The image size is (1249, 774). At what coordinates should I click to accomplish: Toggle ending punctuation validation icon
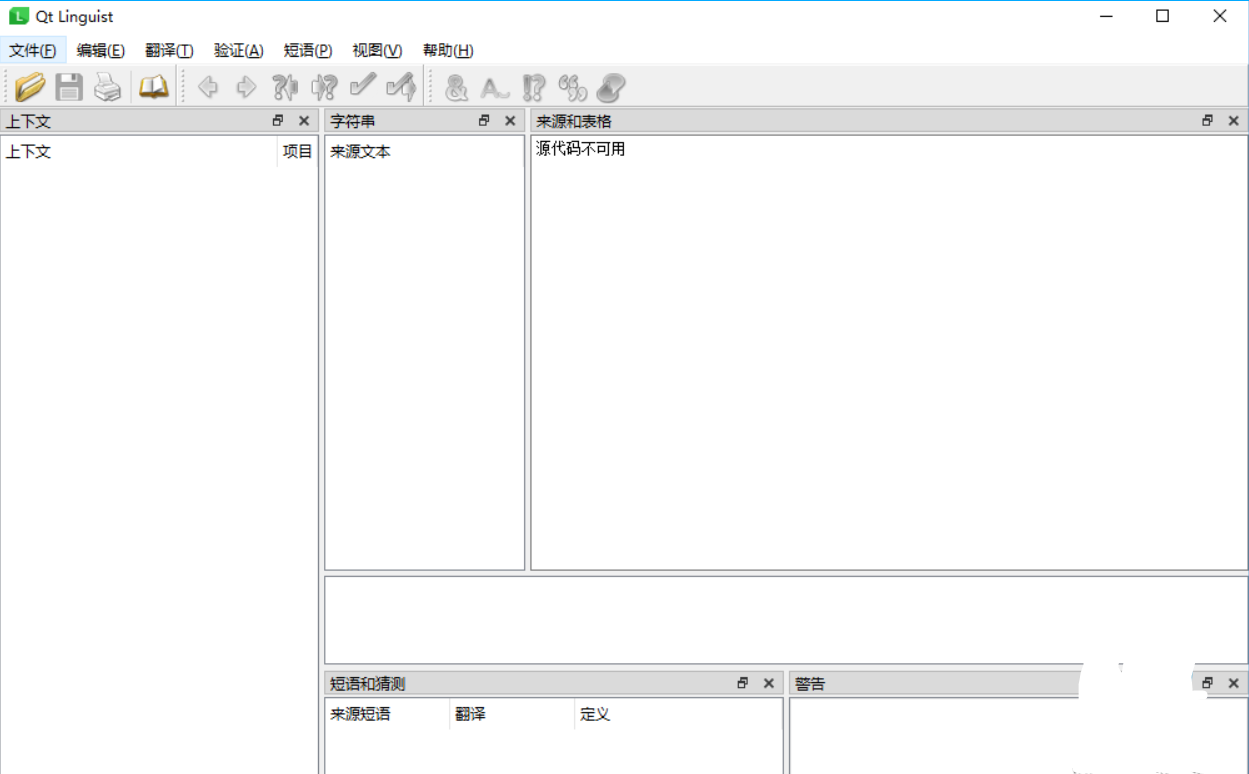(x=534, y=88)
